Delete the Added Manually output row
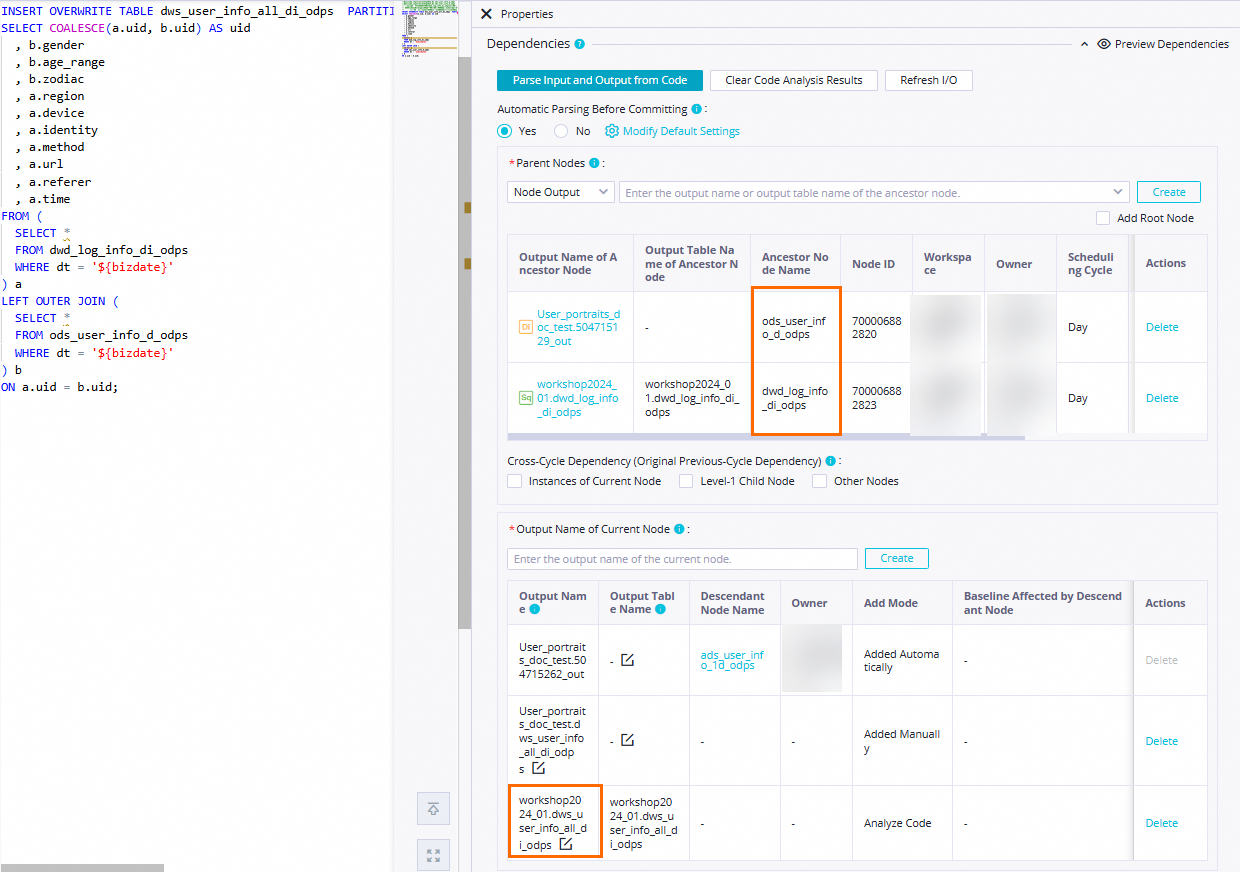This screenshot has width=1240, height=872. 1161,741
